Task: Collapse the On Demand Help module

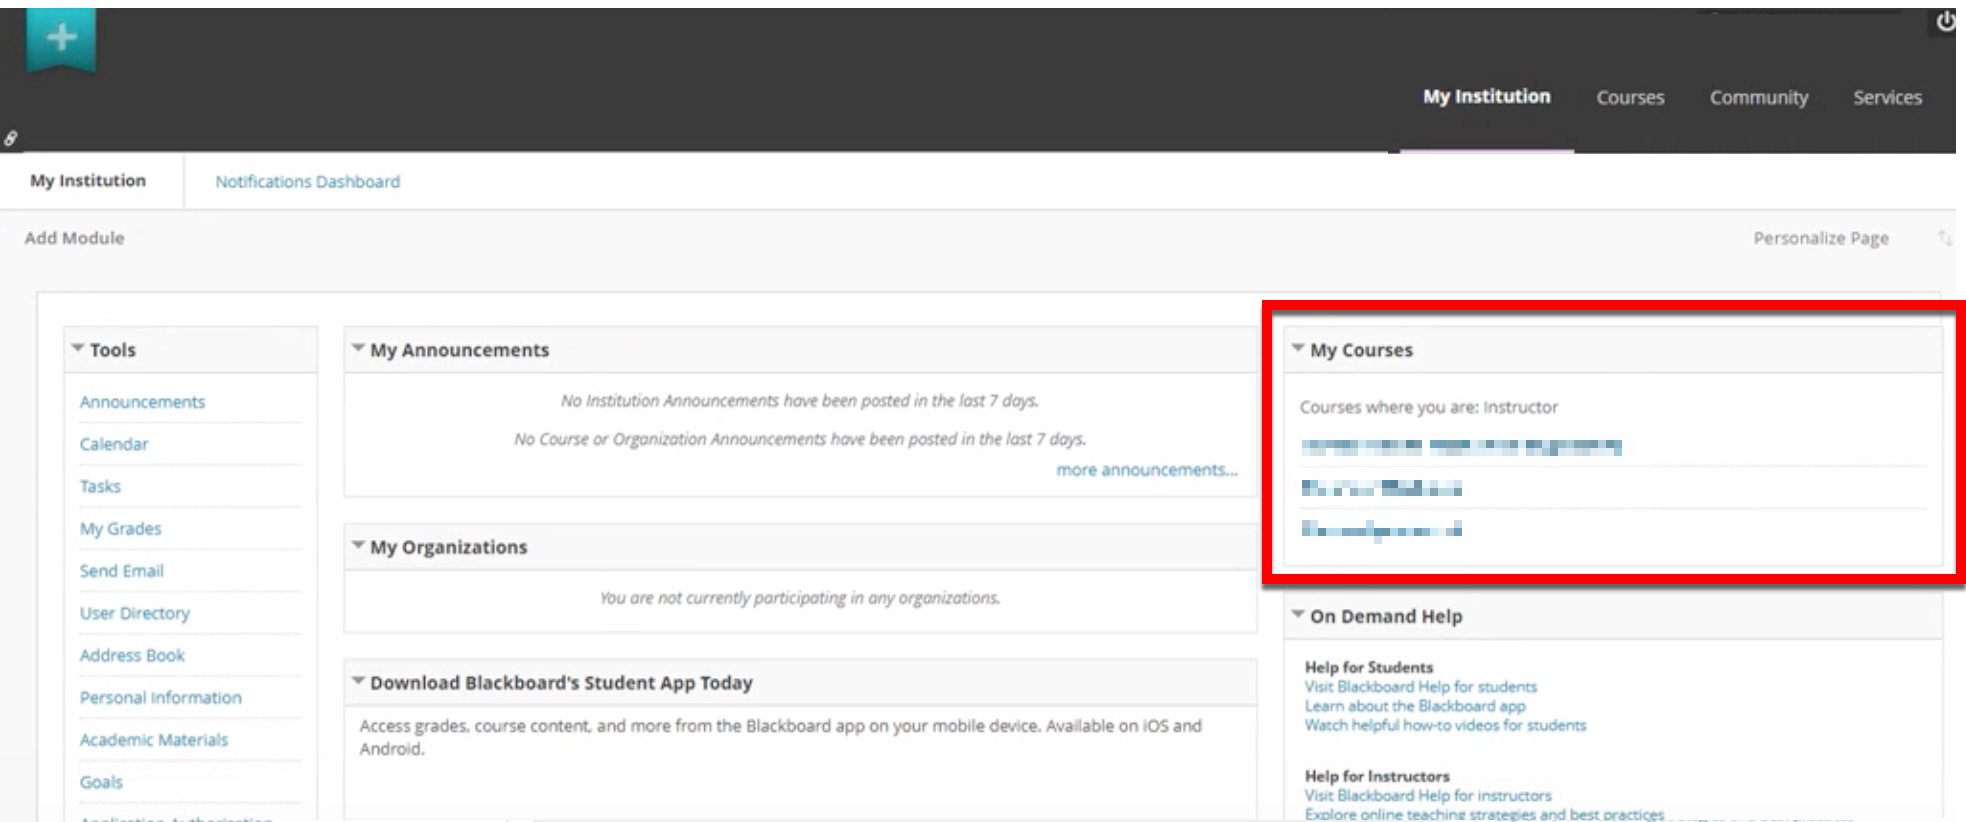Action: click(x=1298, y=615)
